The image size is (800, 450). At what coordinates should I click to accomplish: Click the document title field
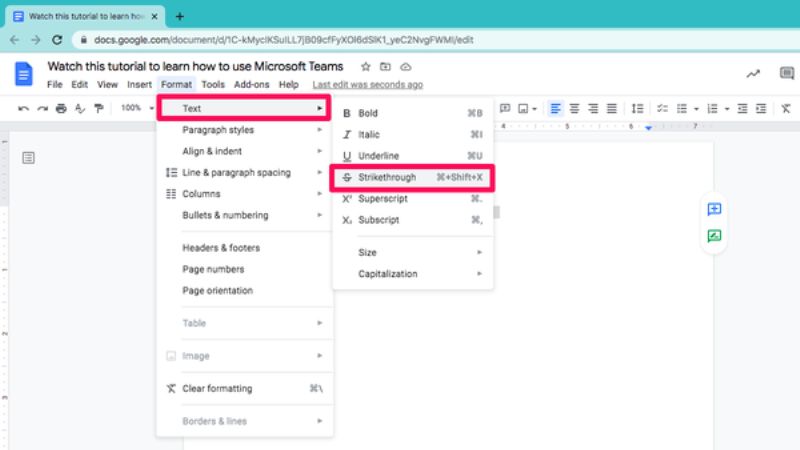coord(195,67)
